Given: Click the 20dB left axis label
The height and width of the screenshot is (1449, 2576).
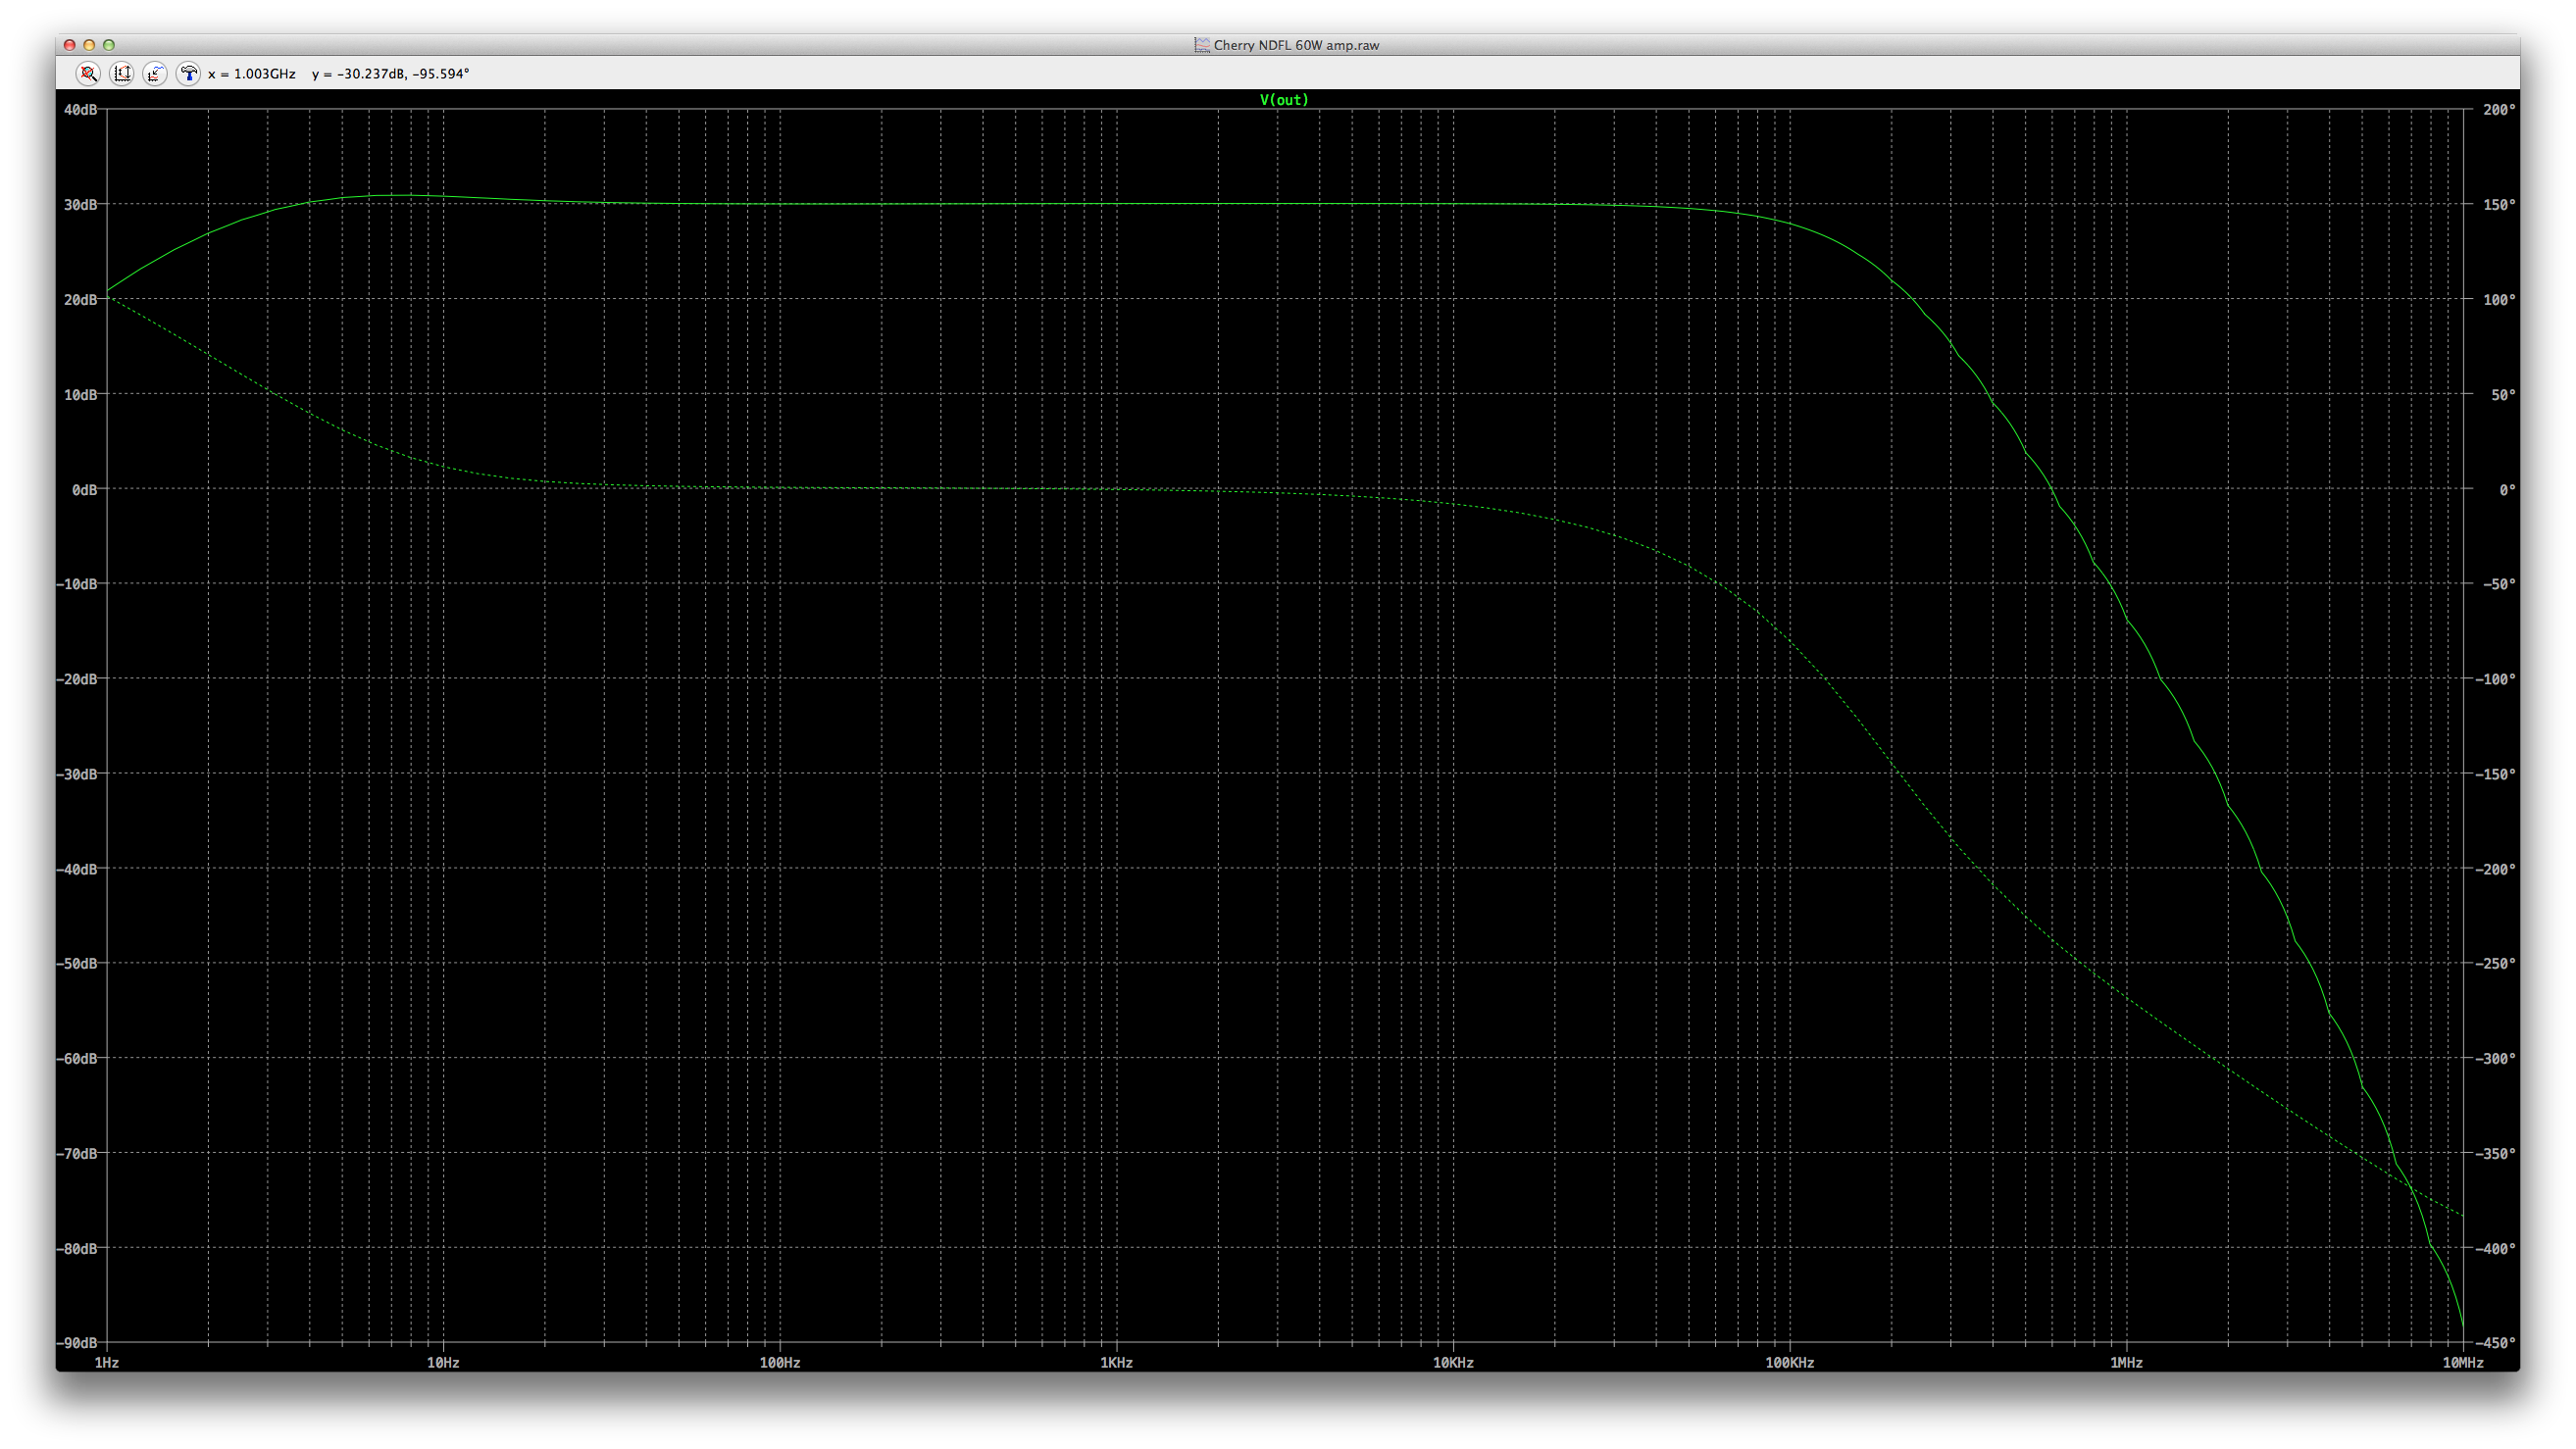Looking at the screenshot, I should coord(80,300).
